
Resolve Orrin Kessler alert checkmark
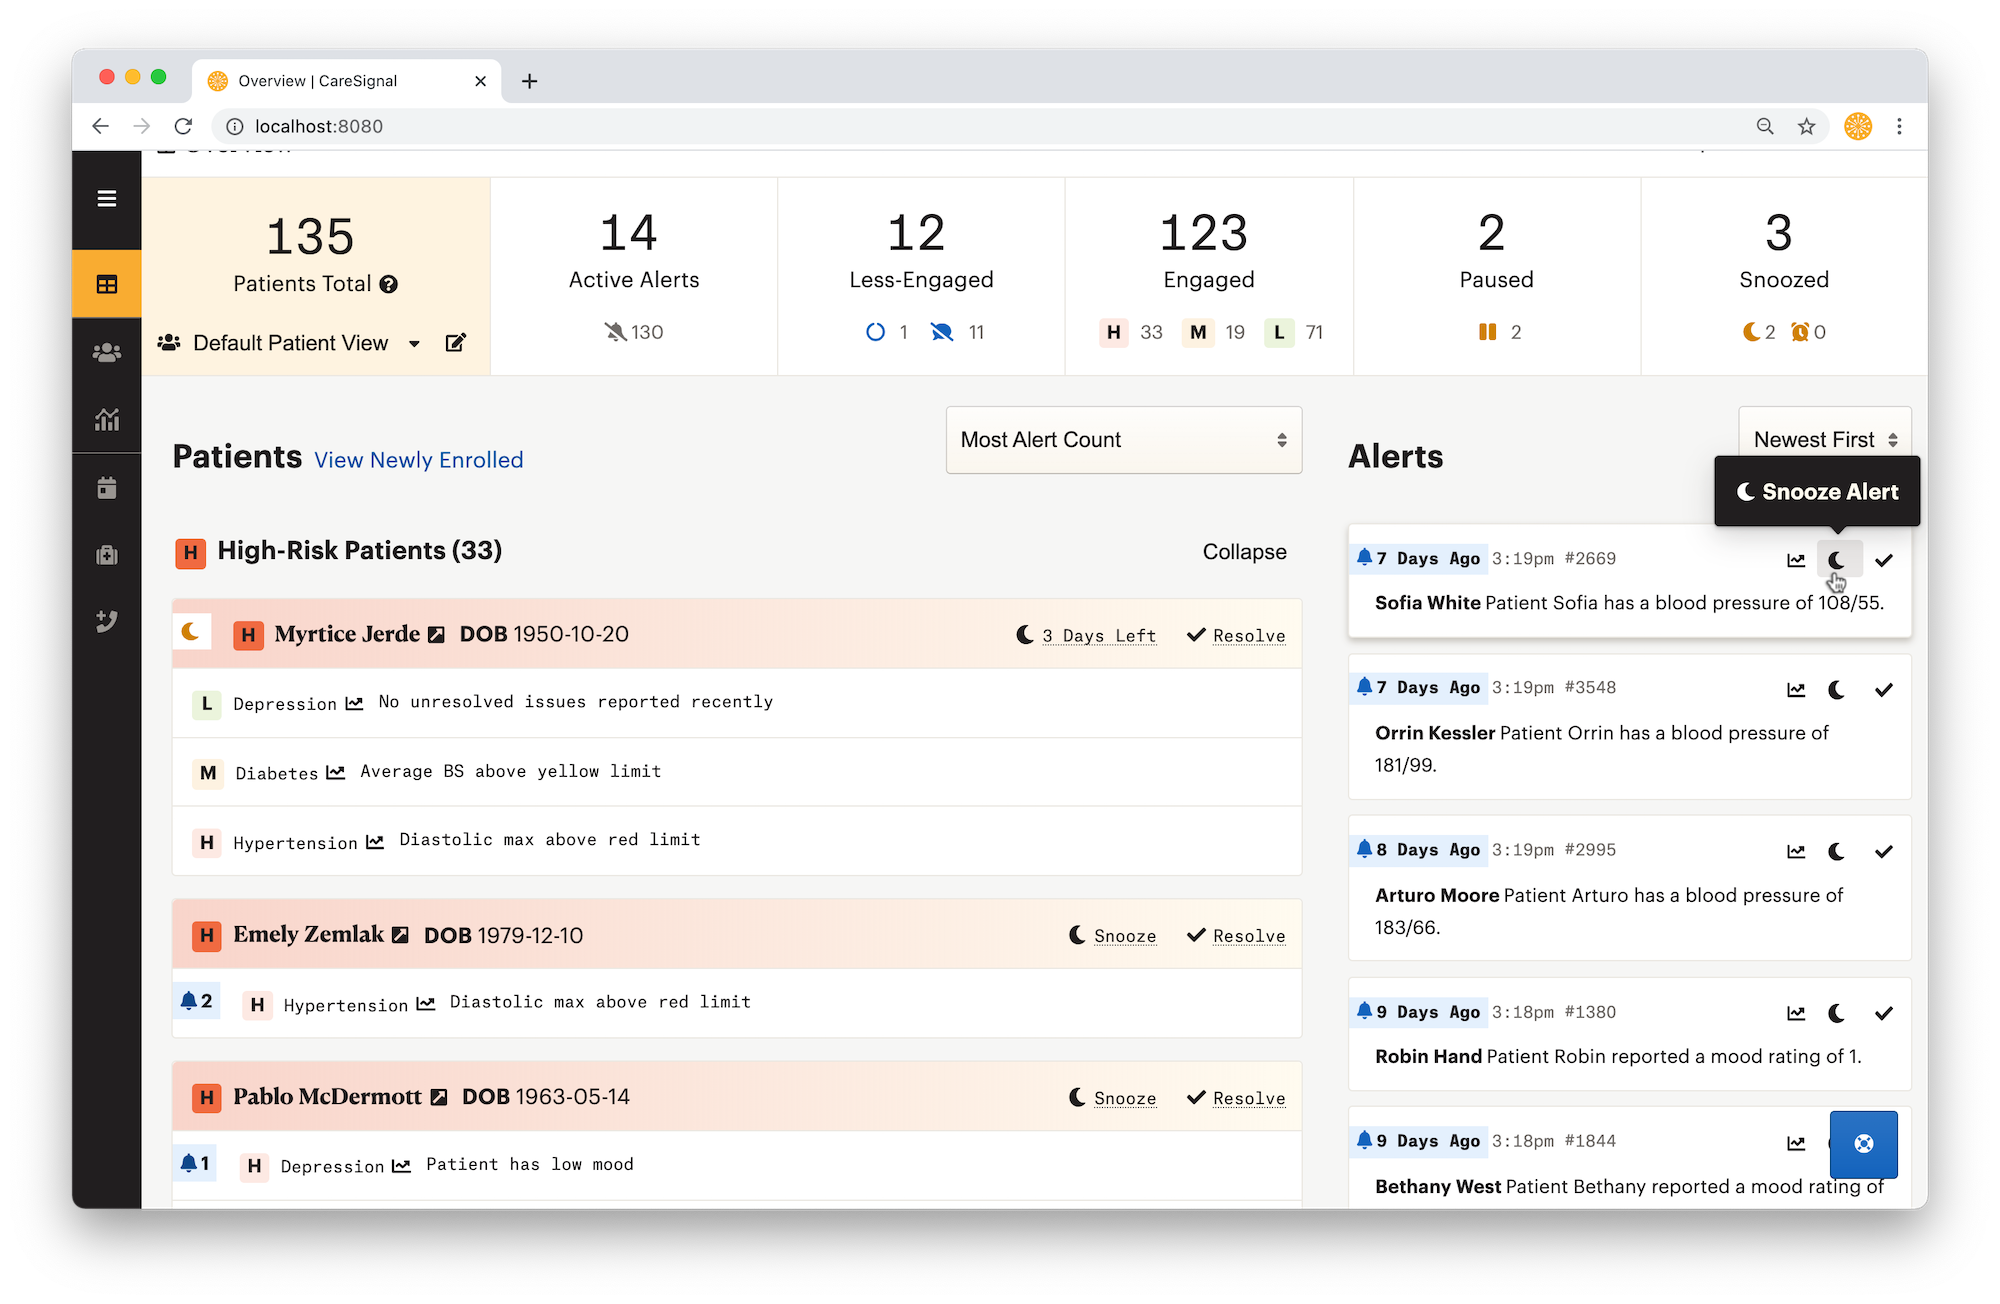[1884, 690]
